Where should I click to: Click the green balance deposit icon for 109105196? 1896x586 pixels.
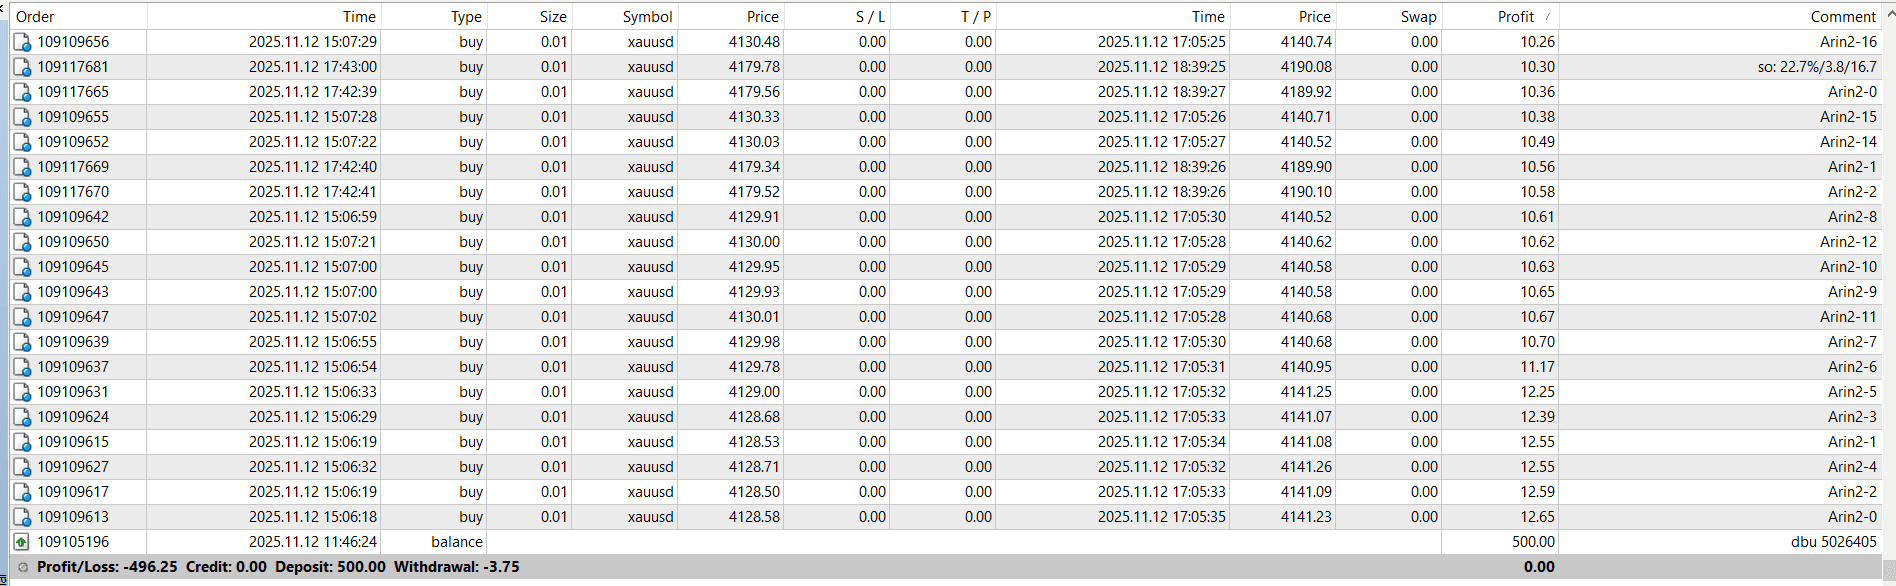21,542
